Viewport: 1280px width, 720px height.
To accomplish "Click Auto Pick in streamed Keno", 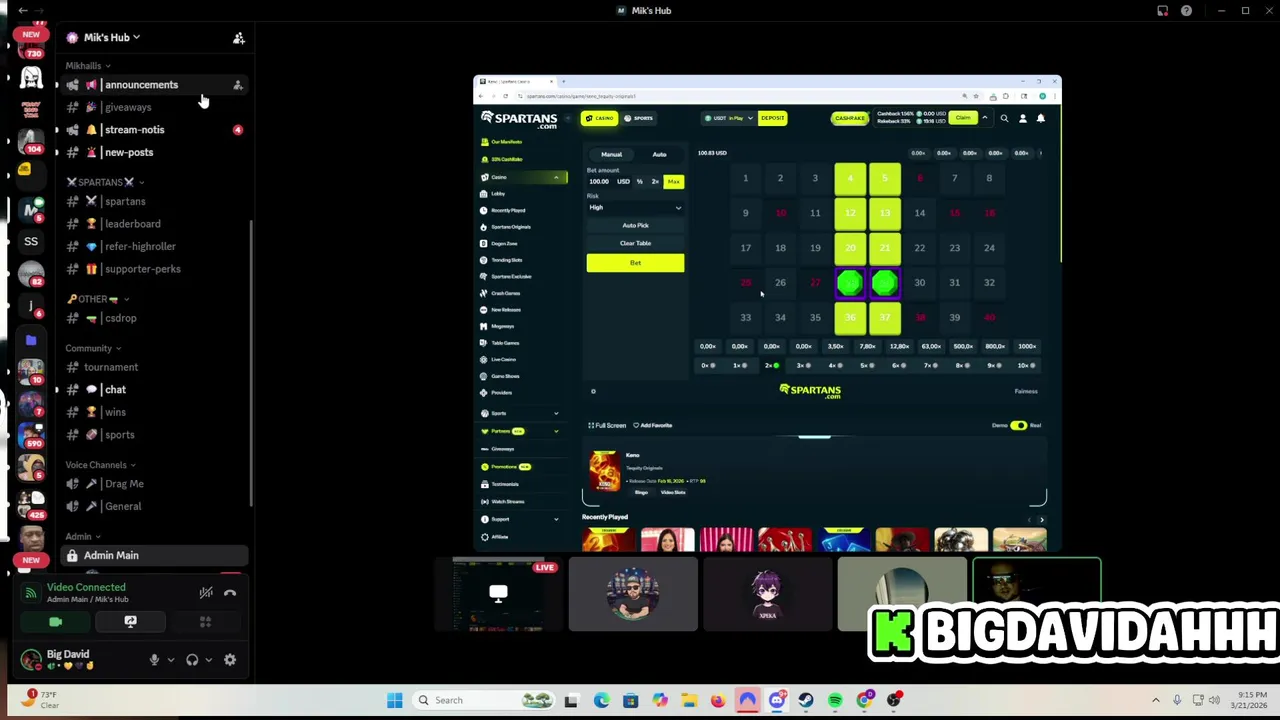I will 635,226.
